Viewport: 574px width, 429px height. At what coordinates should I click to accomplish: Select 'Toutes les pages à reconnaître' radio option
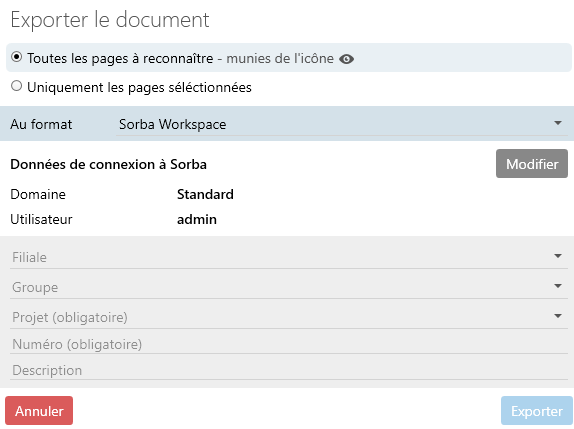point(16,57)
